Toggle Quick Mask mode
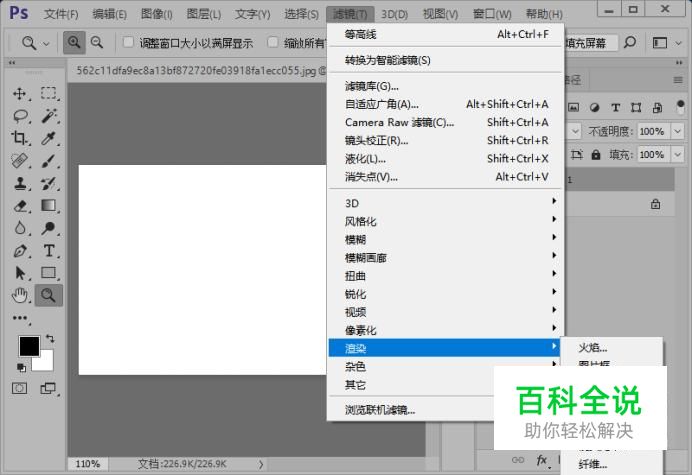The height and width of the screenshot is (475, 692). pos(19,388)
